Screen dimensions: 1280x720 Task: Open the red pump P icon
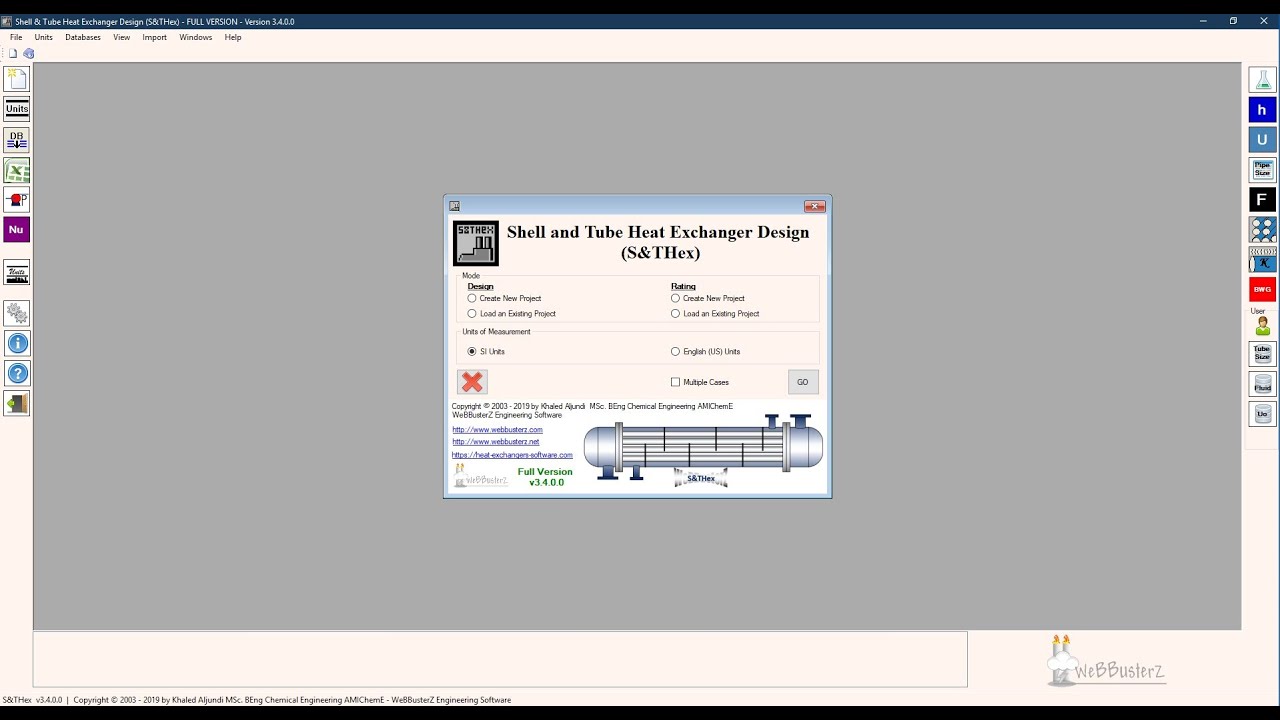16,200
